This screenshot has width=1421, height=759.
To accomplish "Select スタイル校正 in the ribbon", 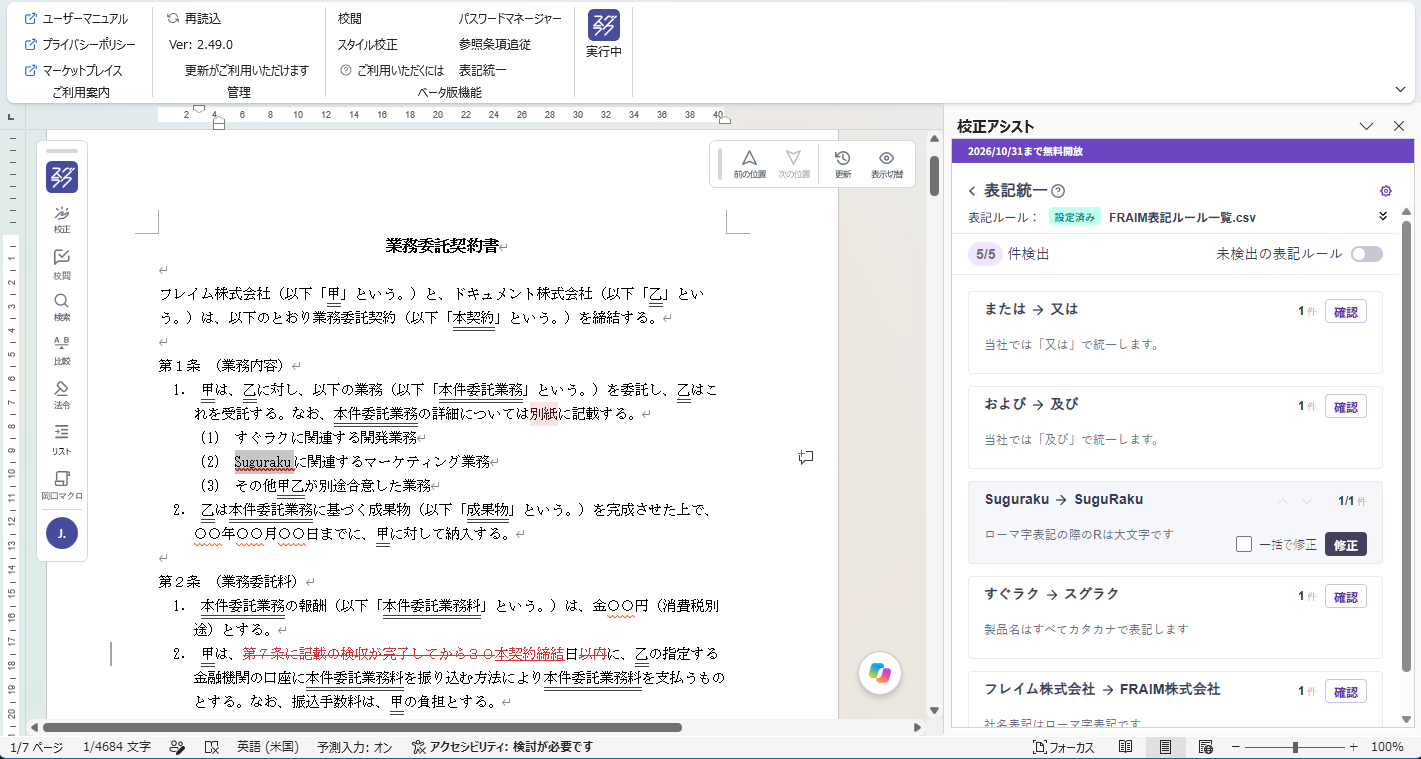I will pos(367,44).
